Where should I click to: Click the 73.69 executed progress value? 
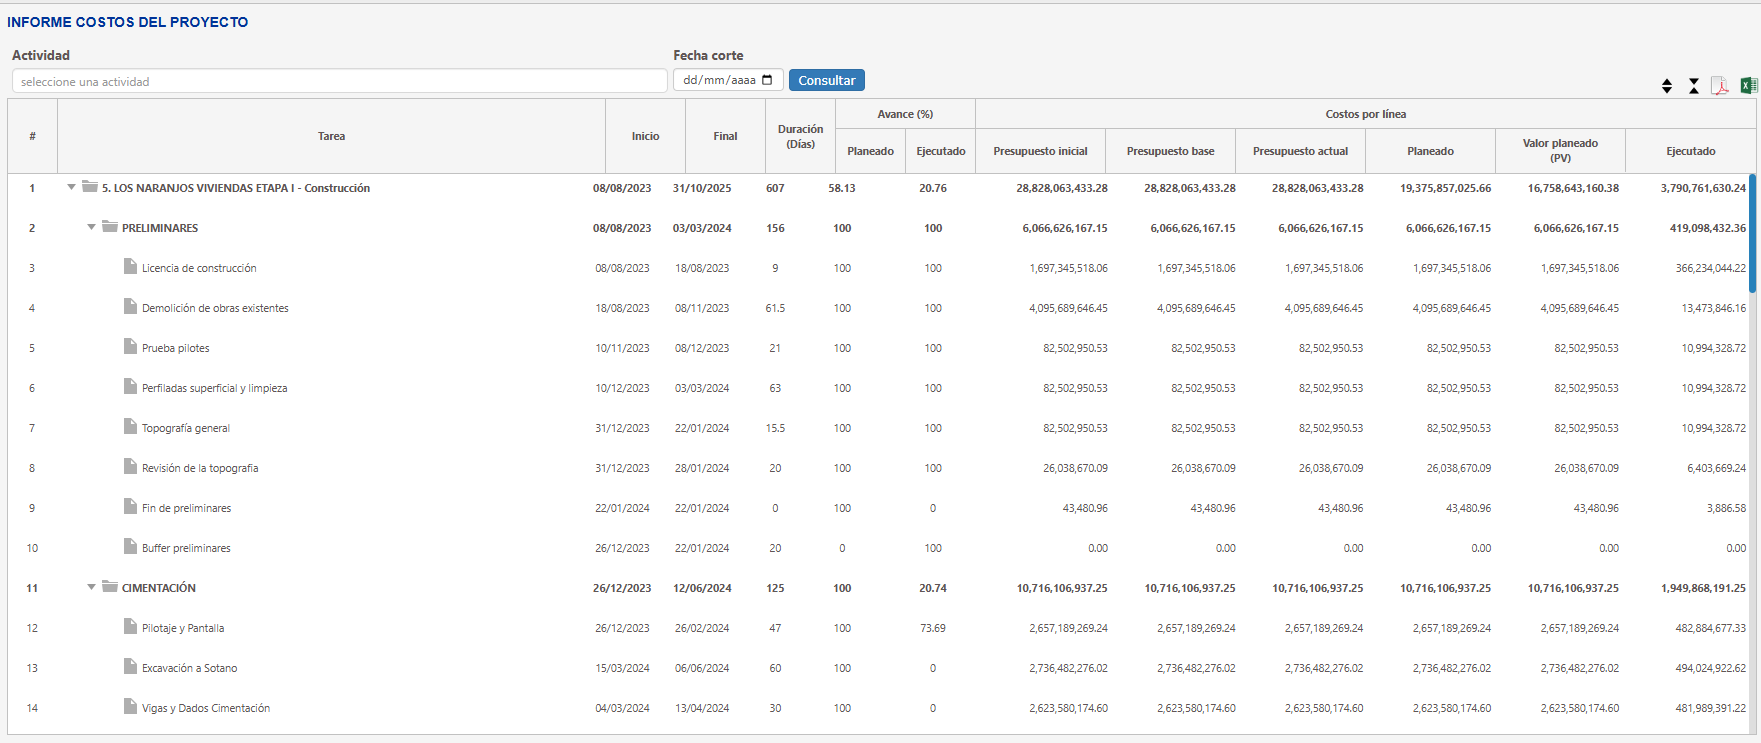pyautogui.click(x=933, y=628)
